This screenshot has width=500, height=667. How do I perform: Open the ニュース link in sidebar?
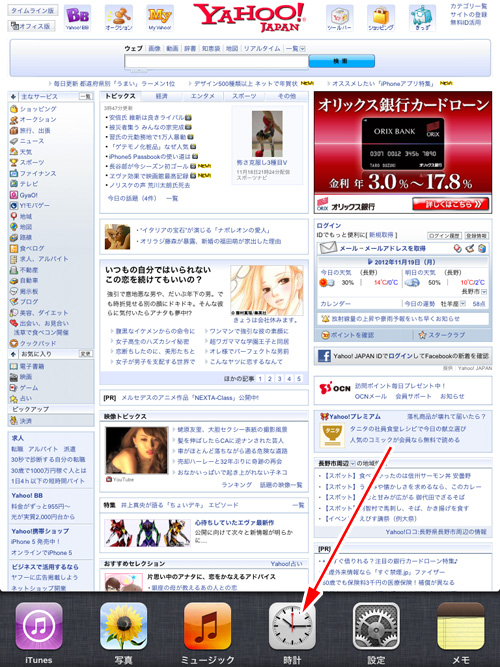[31, 141]
